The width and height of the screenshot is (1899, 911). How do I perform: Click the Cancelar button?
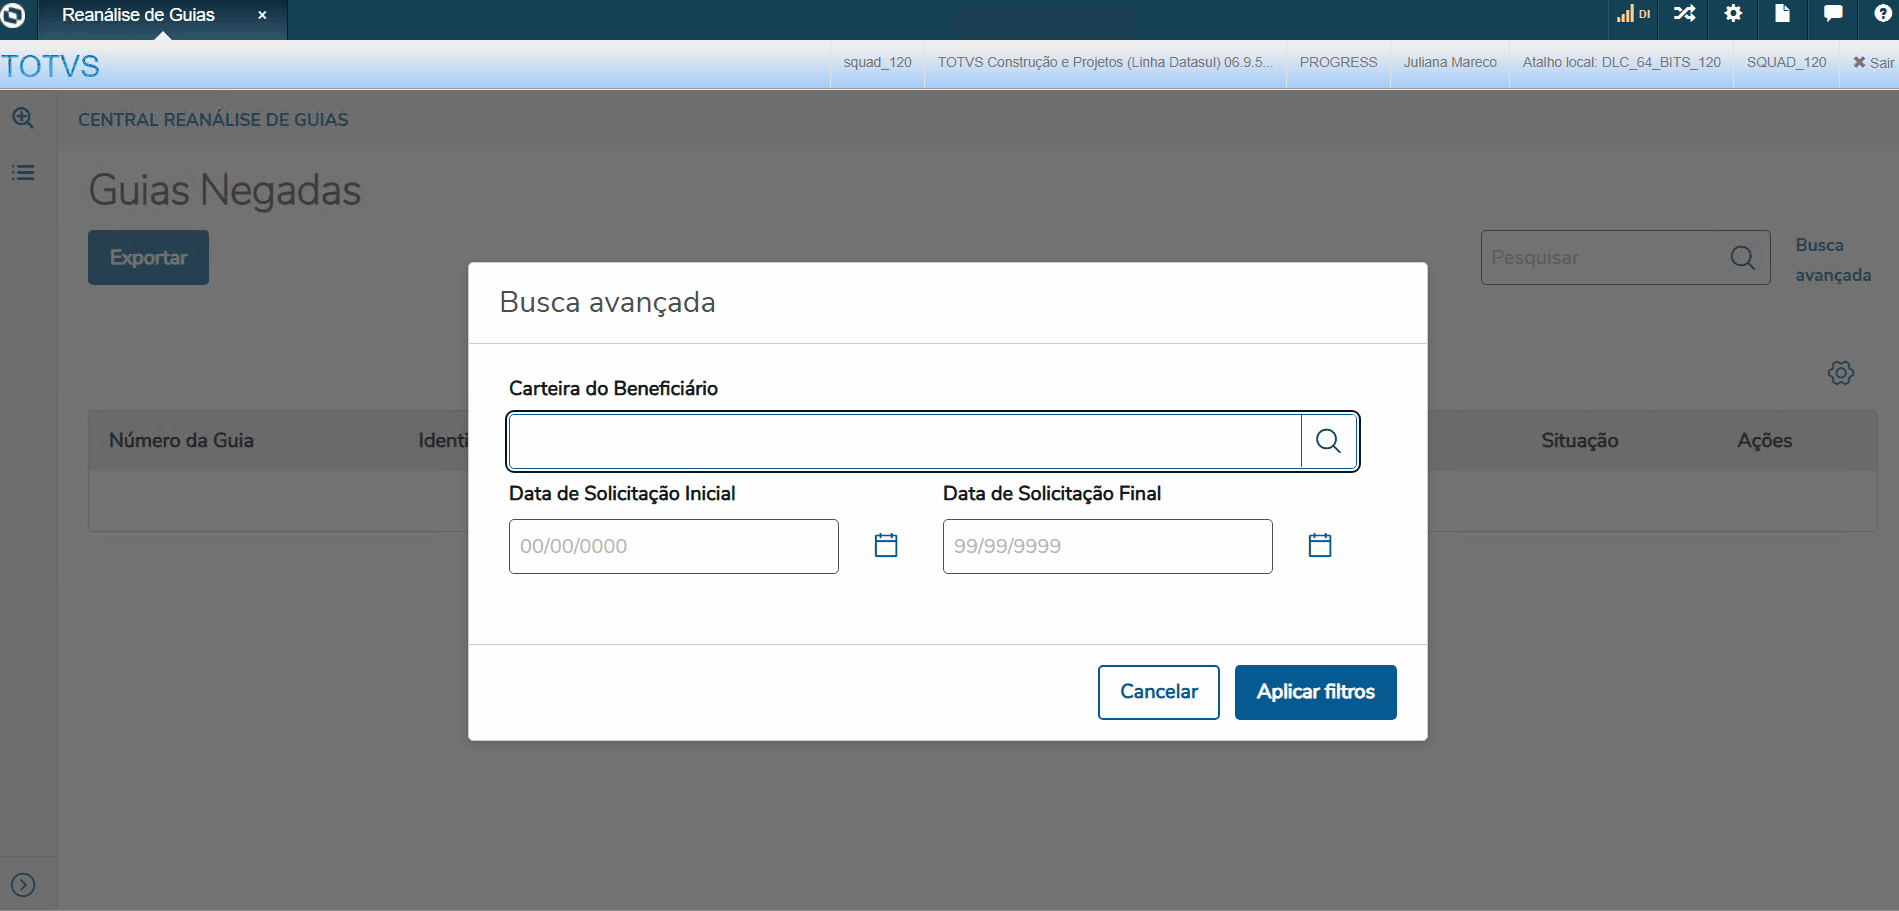coord(1159,692)
